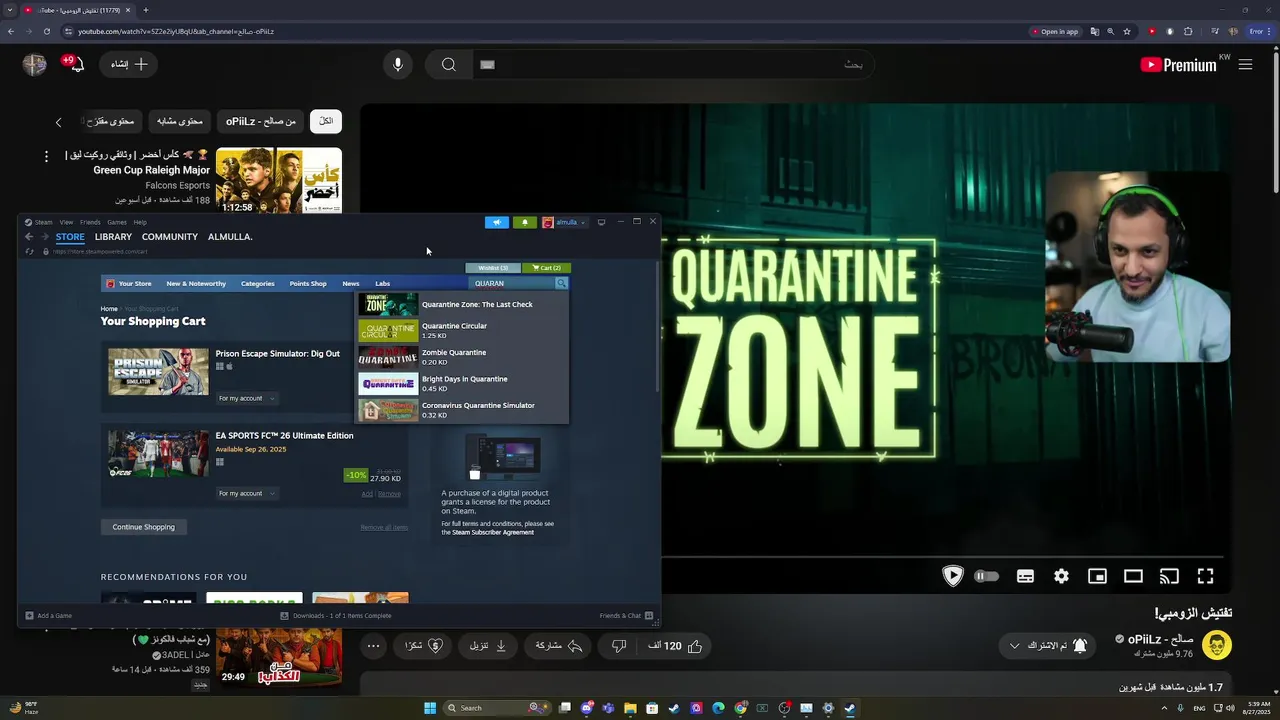Click the Steam store search magnifier icon
1280x720 pixels.
[x=561, y=283]
